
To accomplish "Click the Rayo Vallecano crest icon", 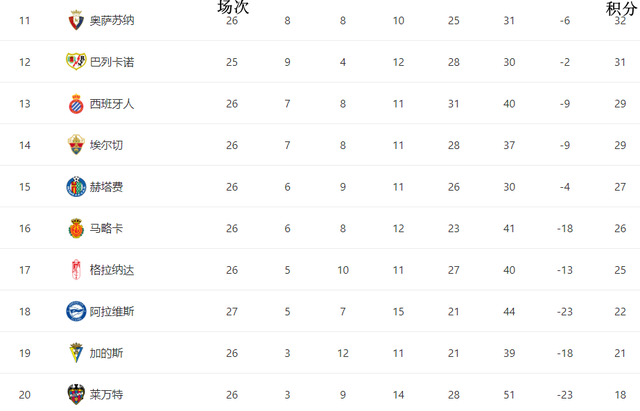I will [x=76, y=62].
